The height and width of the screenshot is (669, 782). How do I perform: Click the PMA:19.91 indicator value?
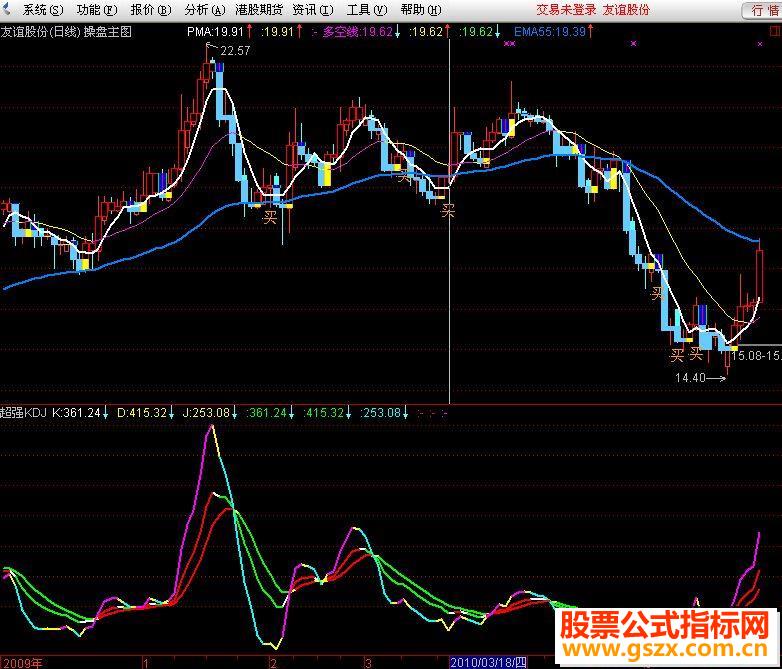click(x=215, y=32)
